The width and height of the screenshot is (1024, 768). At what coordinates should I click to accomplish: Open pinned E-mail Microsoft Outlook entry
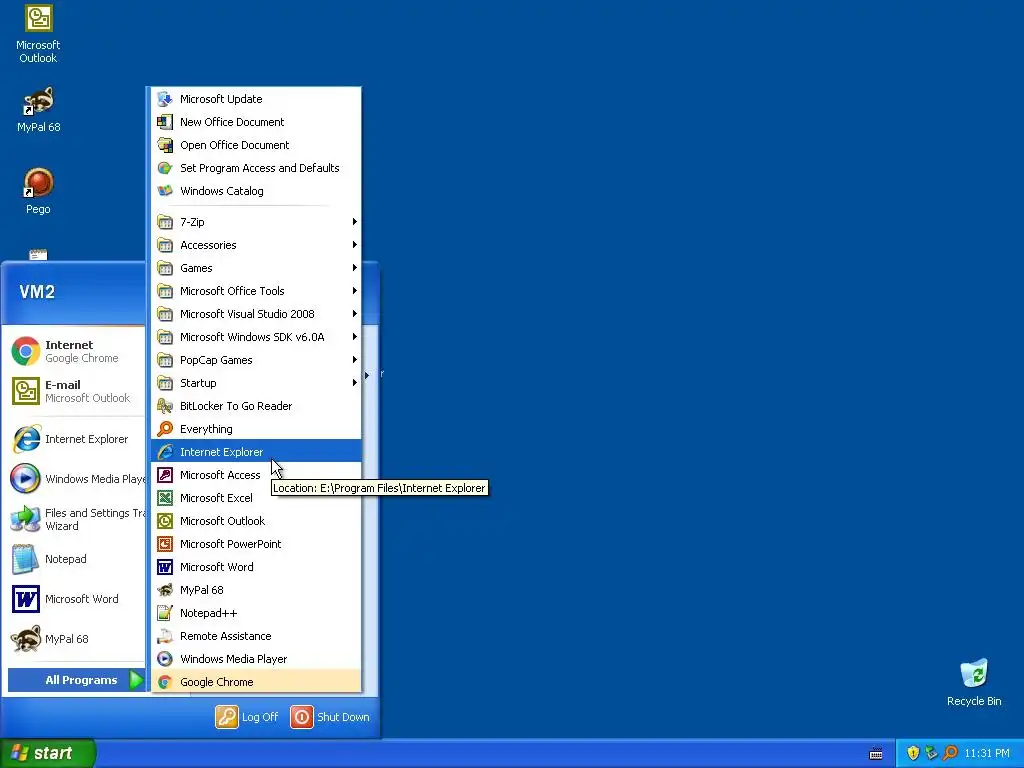(x=76, y=391)
